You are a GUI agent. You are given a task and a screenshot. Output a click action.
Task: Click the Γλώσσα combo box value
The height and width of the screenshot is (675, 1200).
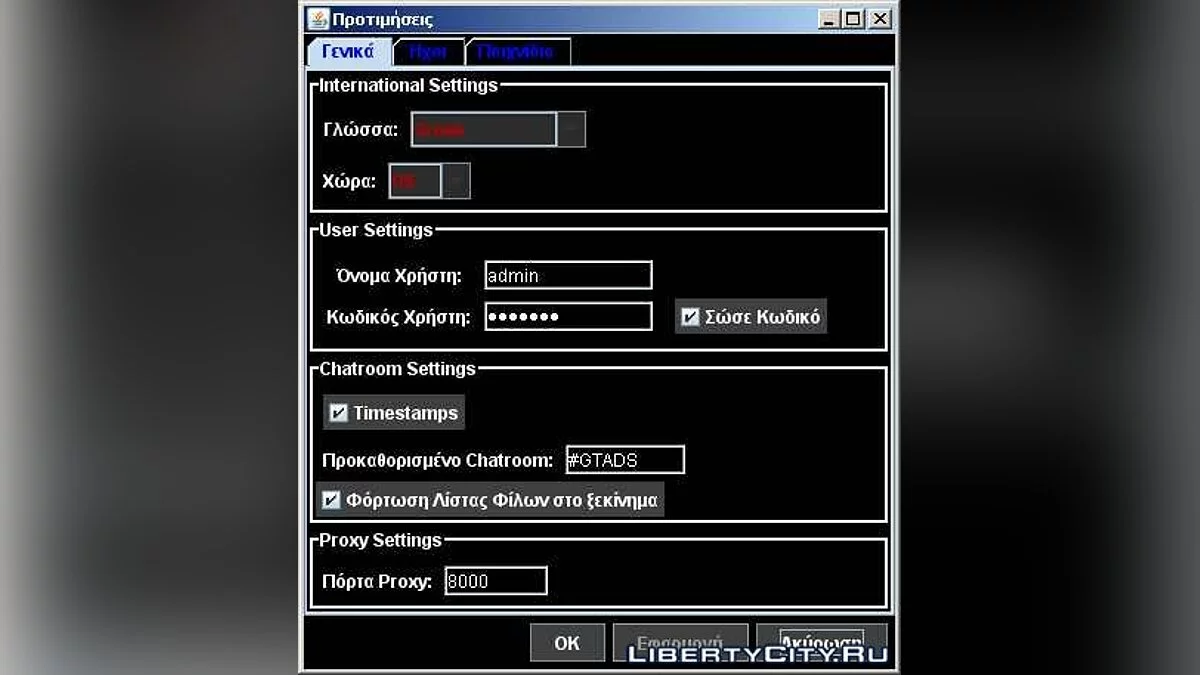coord(484,130)
